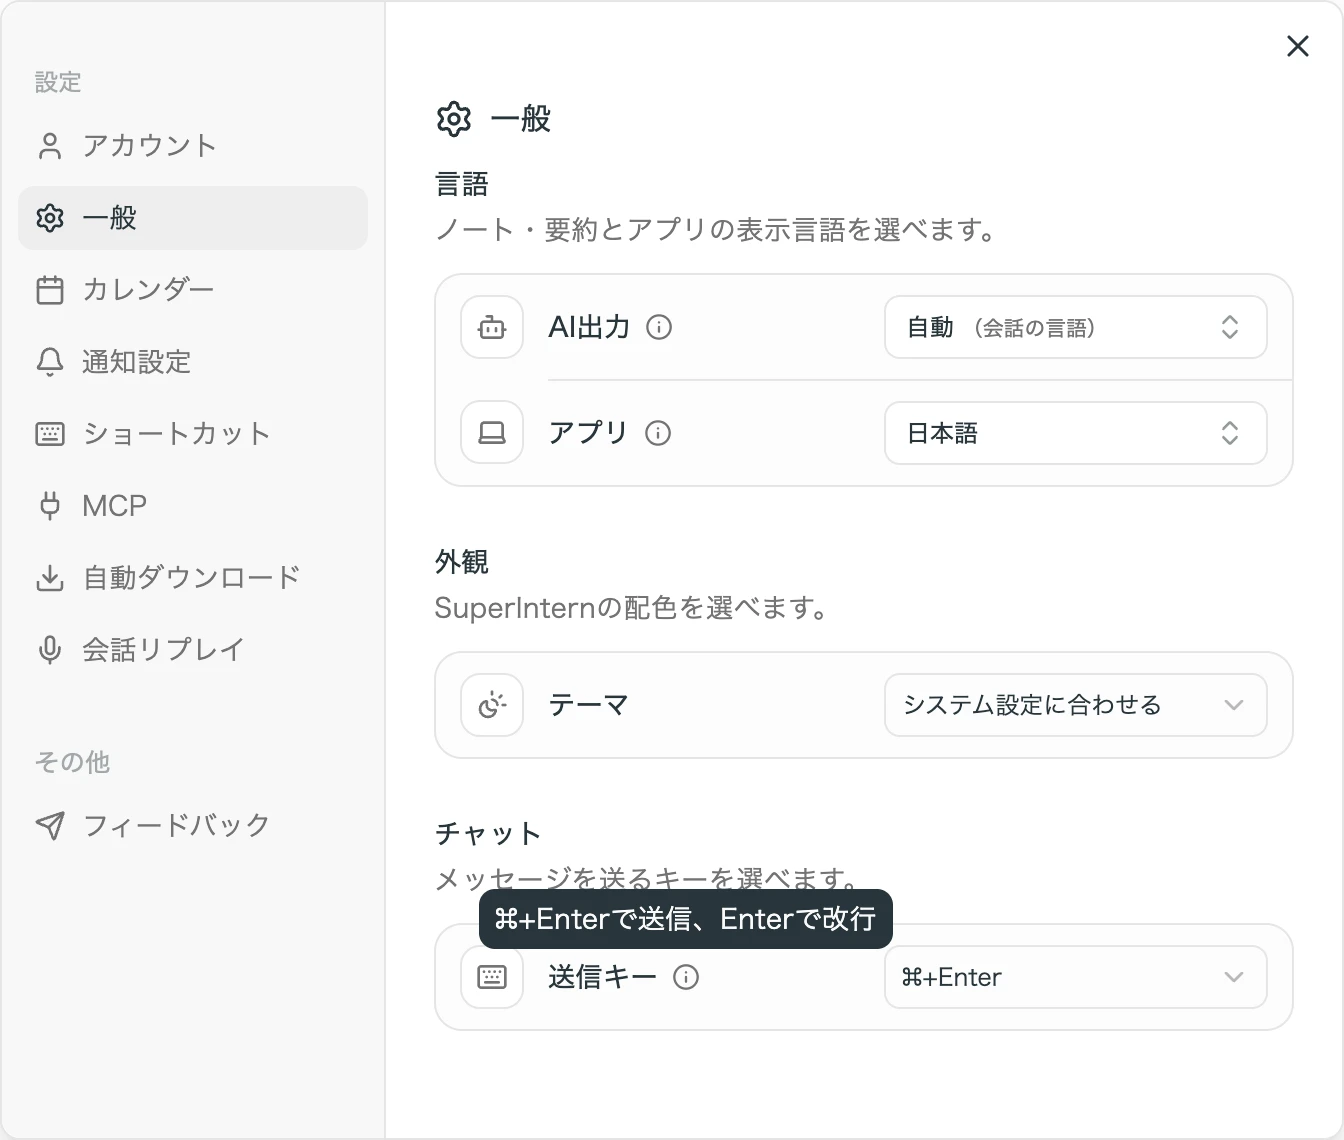Open 自動ダウンロード settings
This screenshot has height=1140, width=1344.
(x=192, y=578)
